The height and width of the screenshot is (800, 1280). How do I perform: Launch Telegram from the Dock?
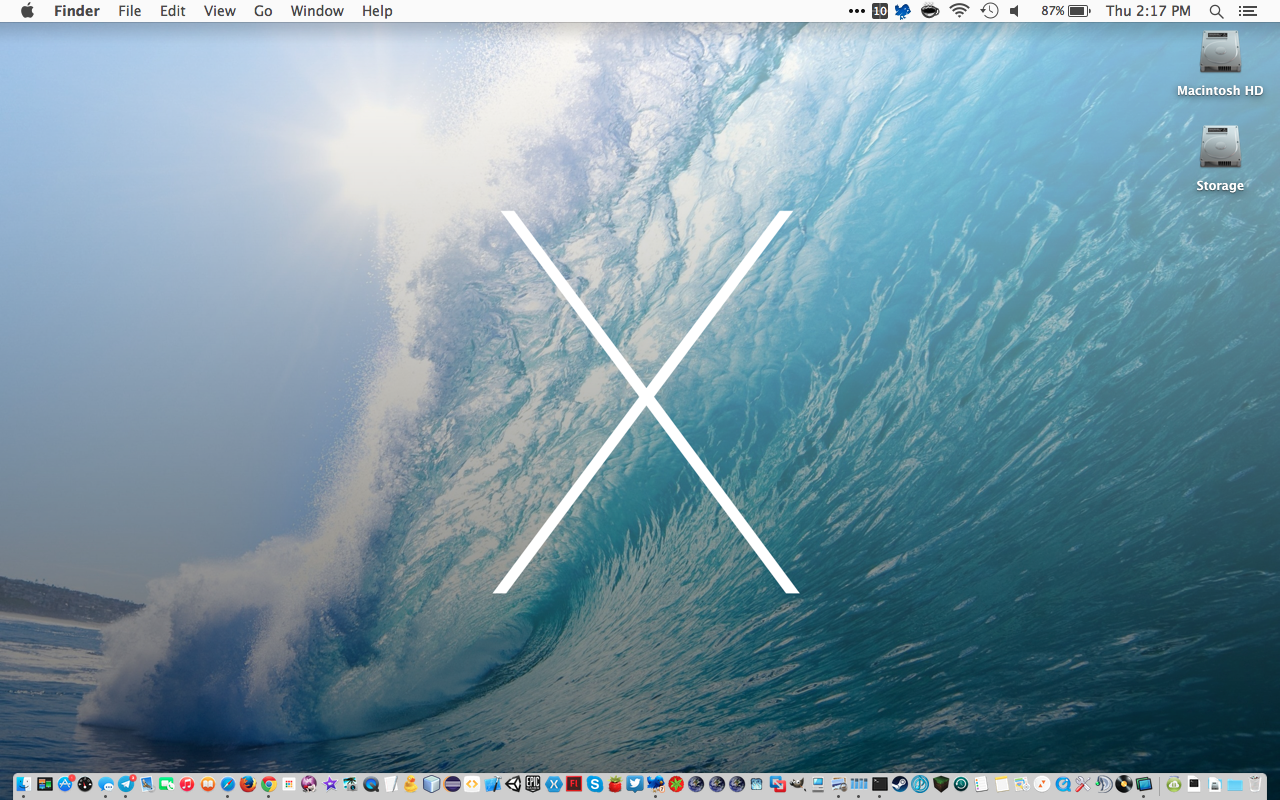(x=126, y=784)
